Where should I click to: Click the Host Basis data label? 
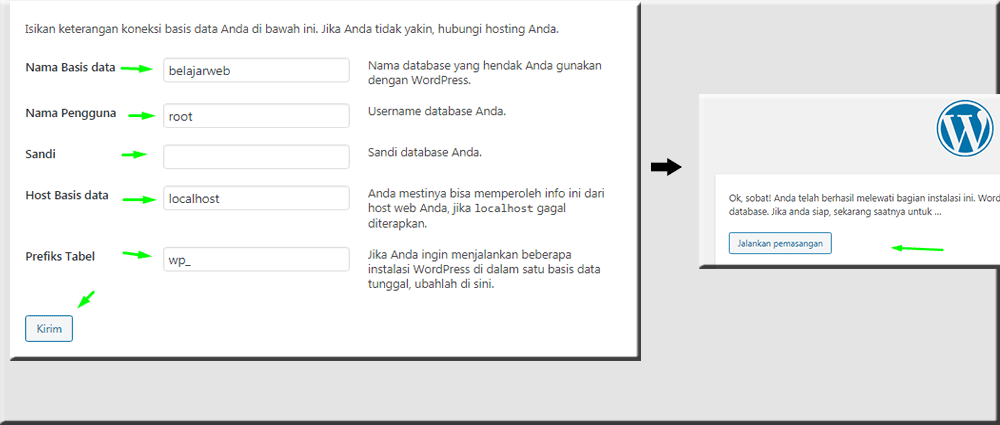pos(67,195)
